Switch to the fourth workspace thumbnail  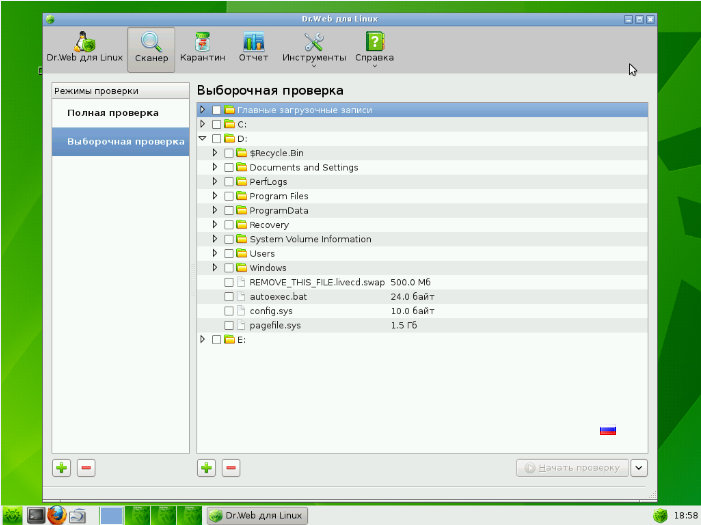[190, 515]
